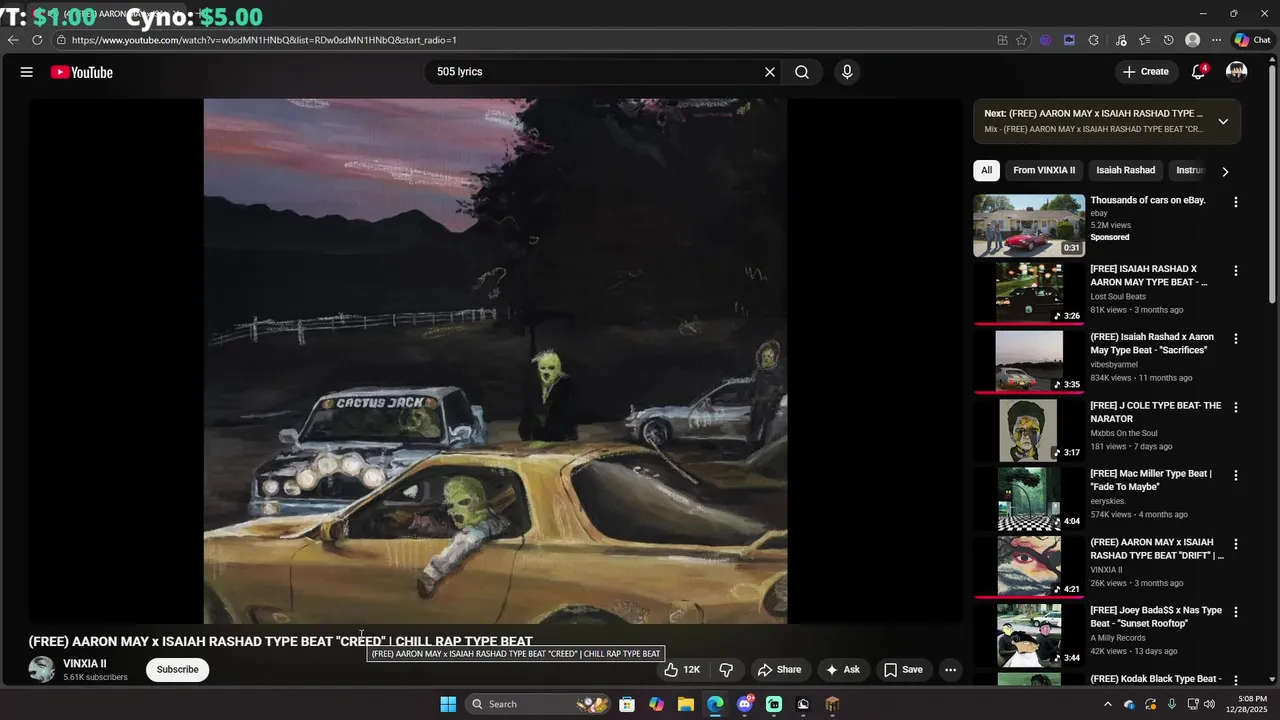Open the Windows Start menu
The image size is (1280, 720).
(x=448, y=704)
